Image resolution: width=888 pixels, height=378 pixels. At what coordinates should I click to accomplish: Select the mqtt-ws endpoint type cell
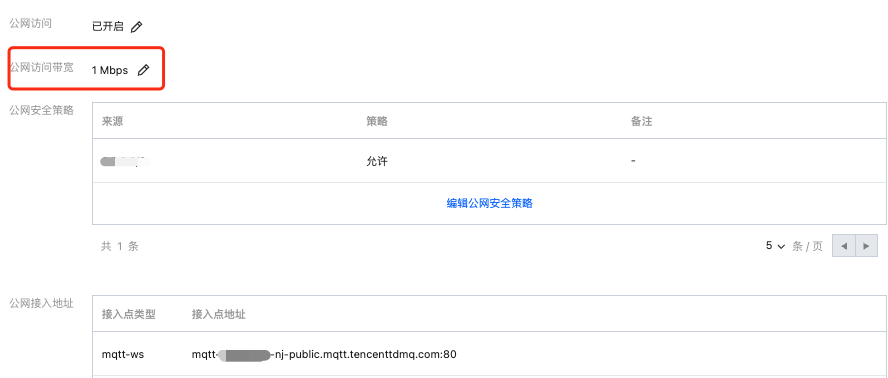[123, 355]
